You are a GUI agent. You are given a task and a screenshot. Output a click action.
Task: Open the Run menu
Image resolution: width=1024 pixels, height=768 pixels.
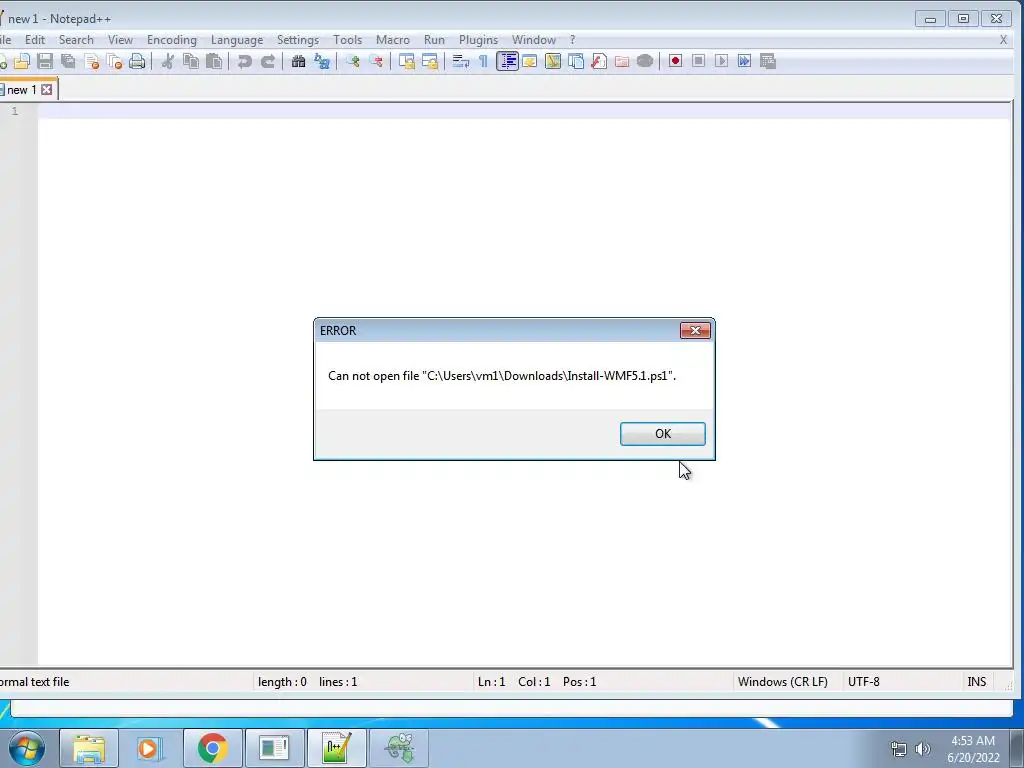(434, 40)
